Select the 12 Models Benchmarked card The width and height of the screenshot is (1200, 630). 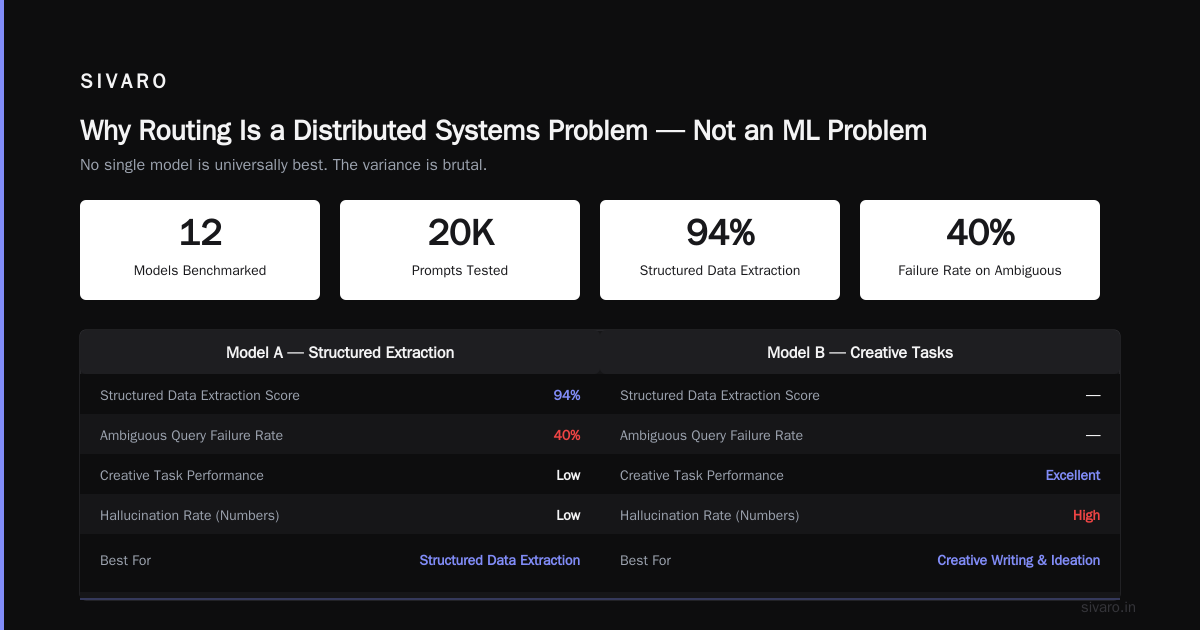tap(200, 250)
